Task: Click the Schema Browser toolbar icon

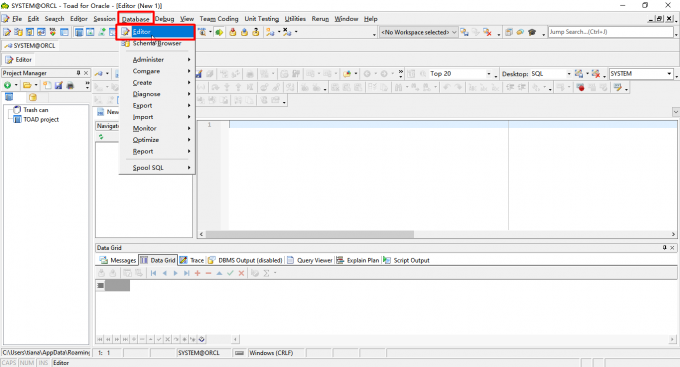Action: 18,32
